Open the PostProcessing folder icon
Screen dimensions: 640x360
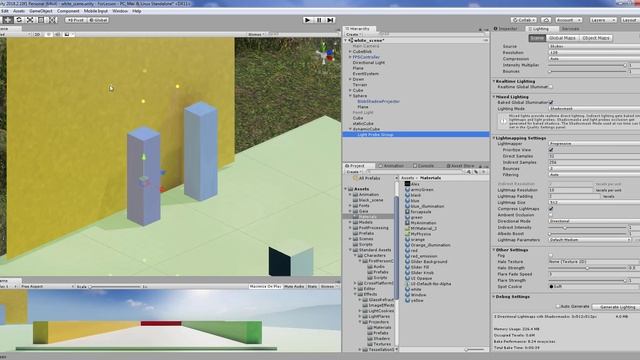(355, 228)
